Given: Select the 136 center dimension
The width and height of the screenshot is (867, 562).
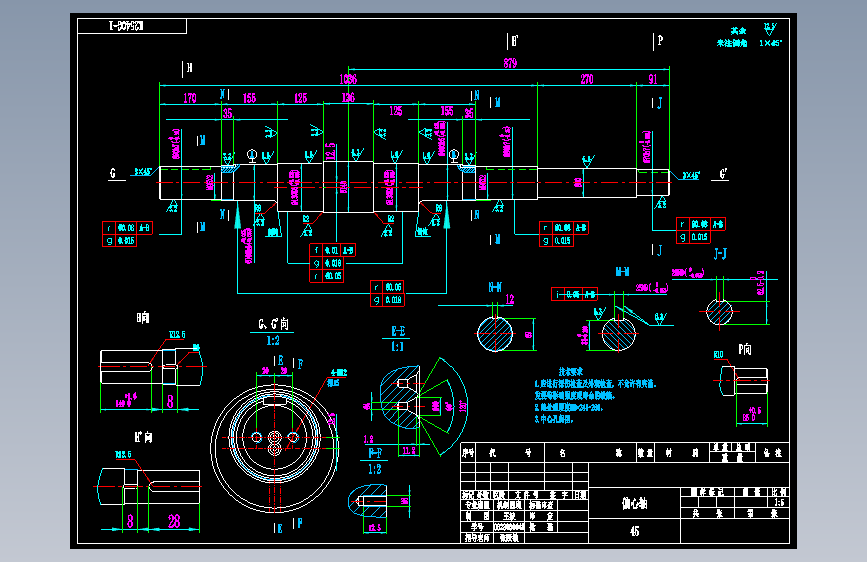Looking at the screenshot, I should pos(348,98).
